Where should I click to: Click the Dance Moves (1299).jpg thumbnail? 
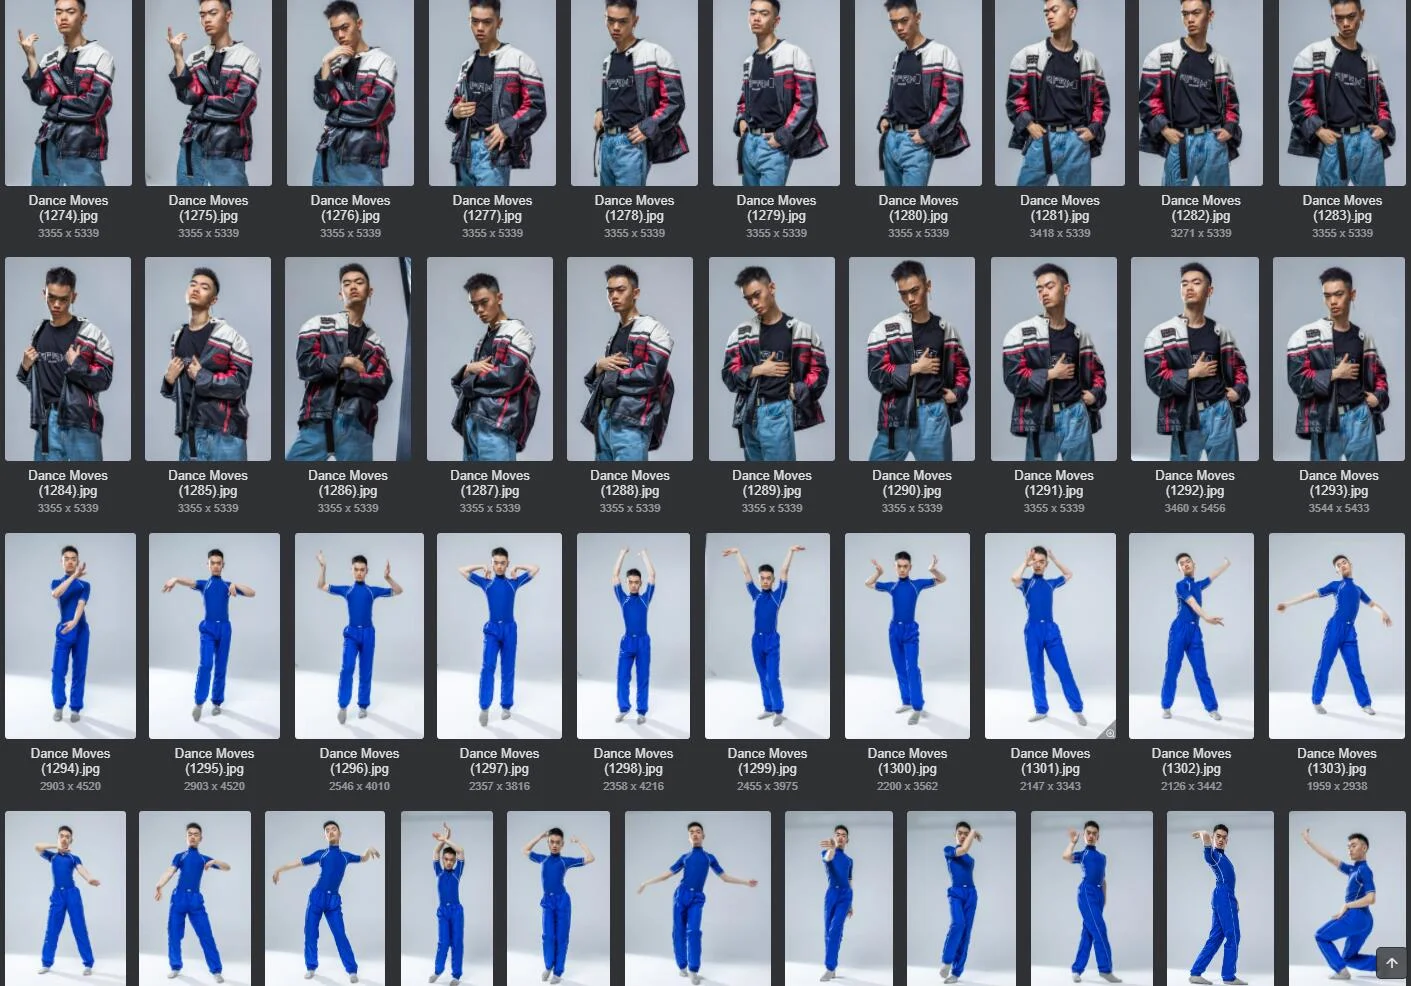(767, 636)
